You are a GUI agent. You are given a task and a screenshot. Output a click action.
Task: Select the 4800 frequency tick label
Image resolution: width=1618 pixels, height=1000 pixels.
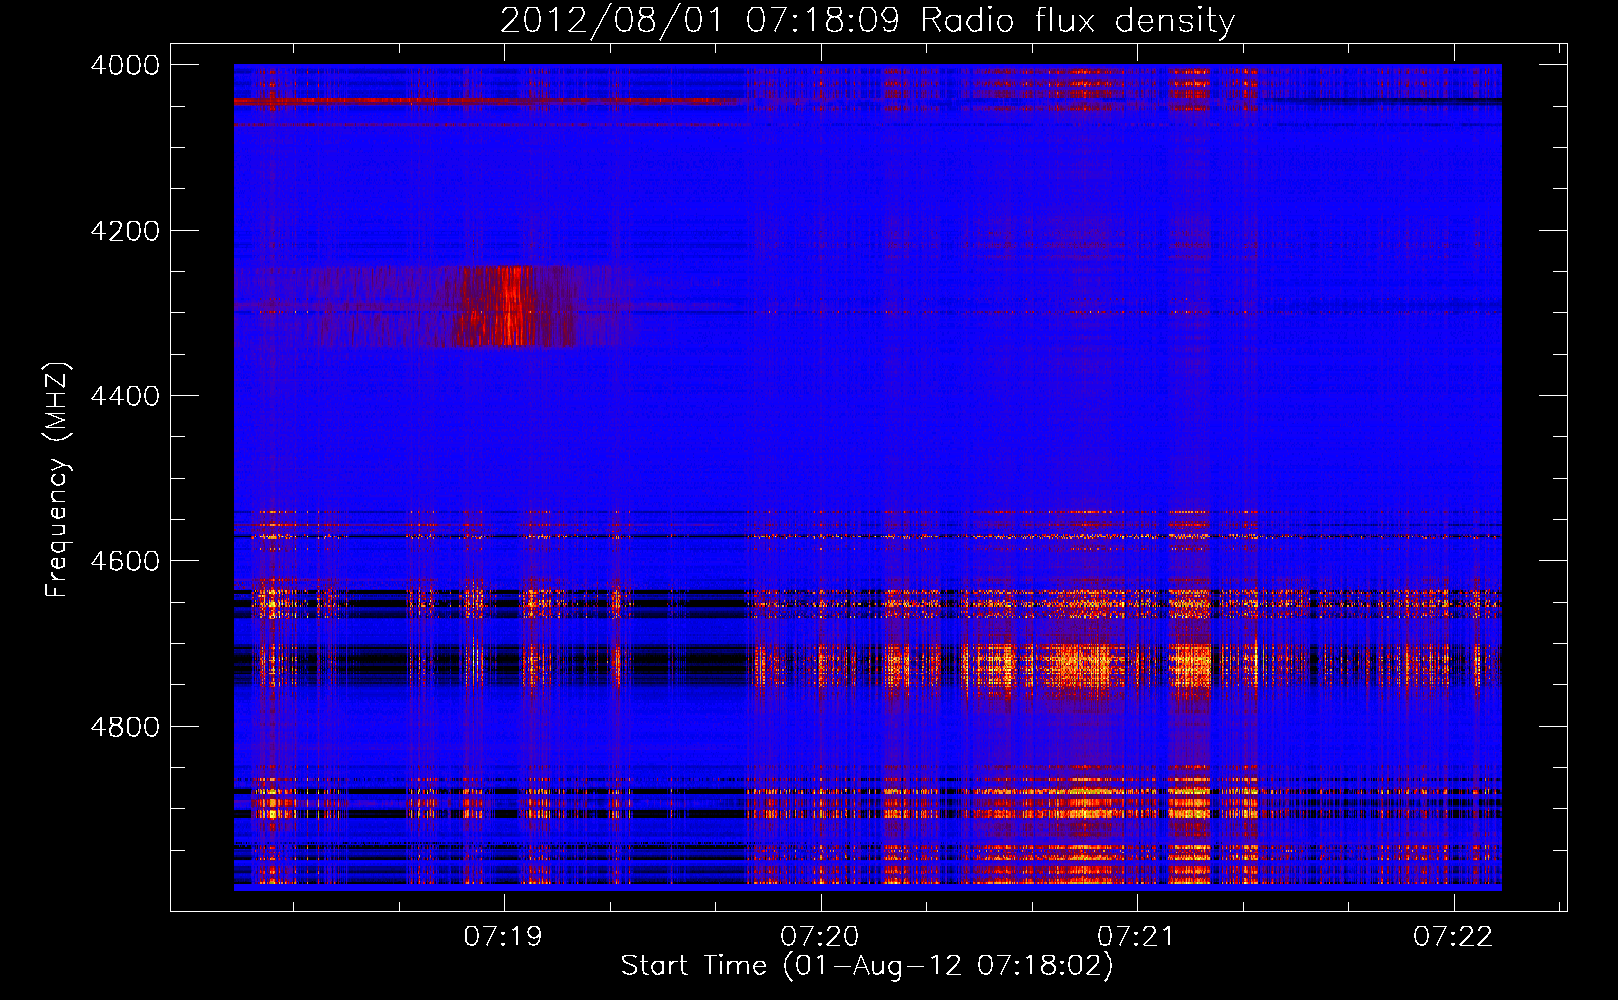[x=125, y=727]
